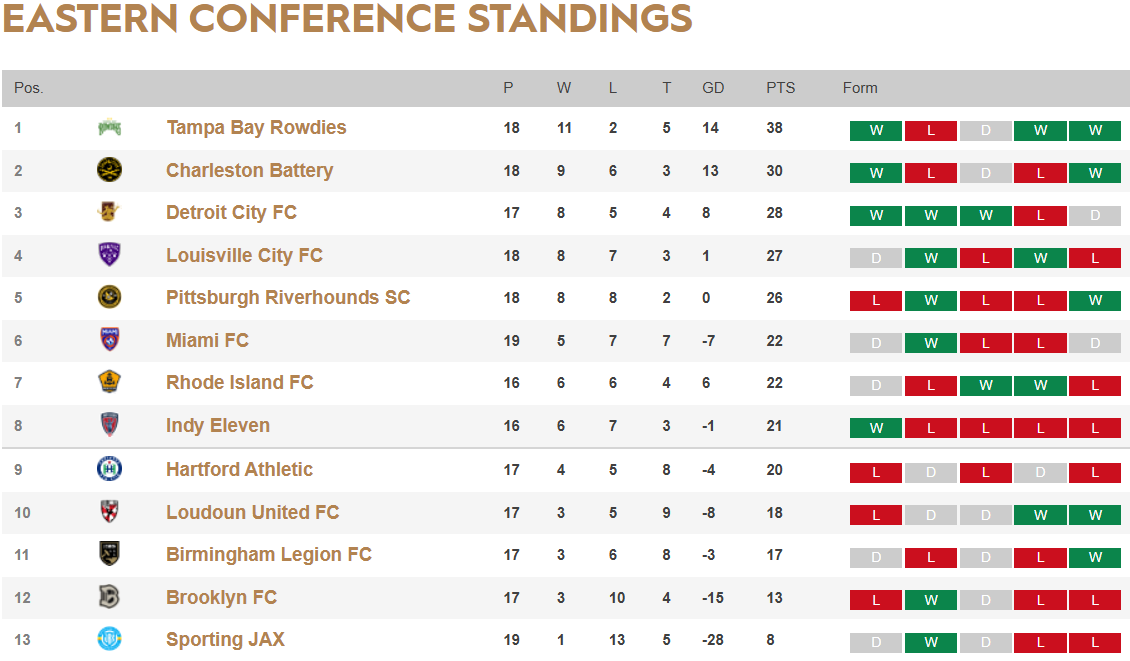Open the Loudoun United FC team link
This screenshot has height=661, width=1130.
click(x=252, y=512)
